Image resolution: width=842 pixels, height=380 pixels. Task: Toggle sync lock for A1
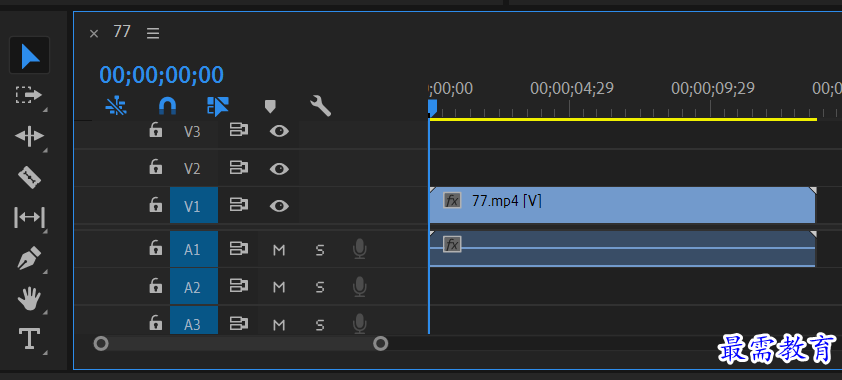[239, 249]
